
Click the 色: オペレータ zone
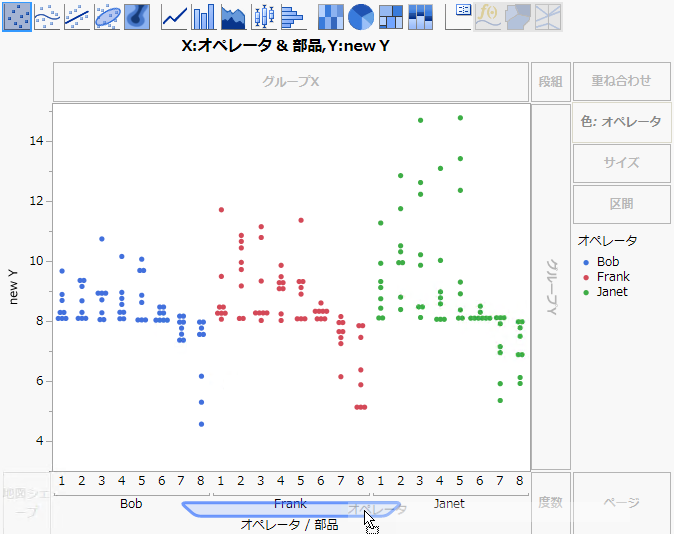(x=622, y=122)
